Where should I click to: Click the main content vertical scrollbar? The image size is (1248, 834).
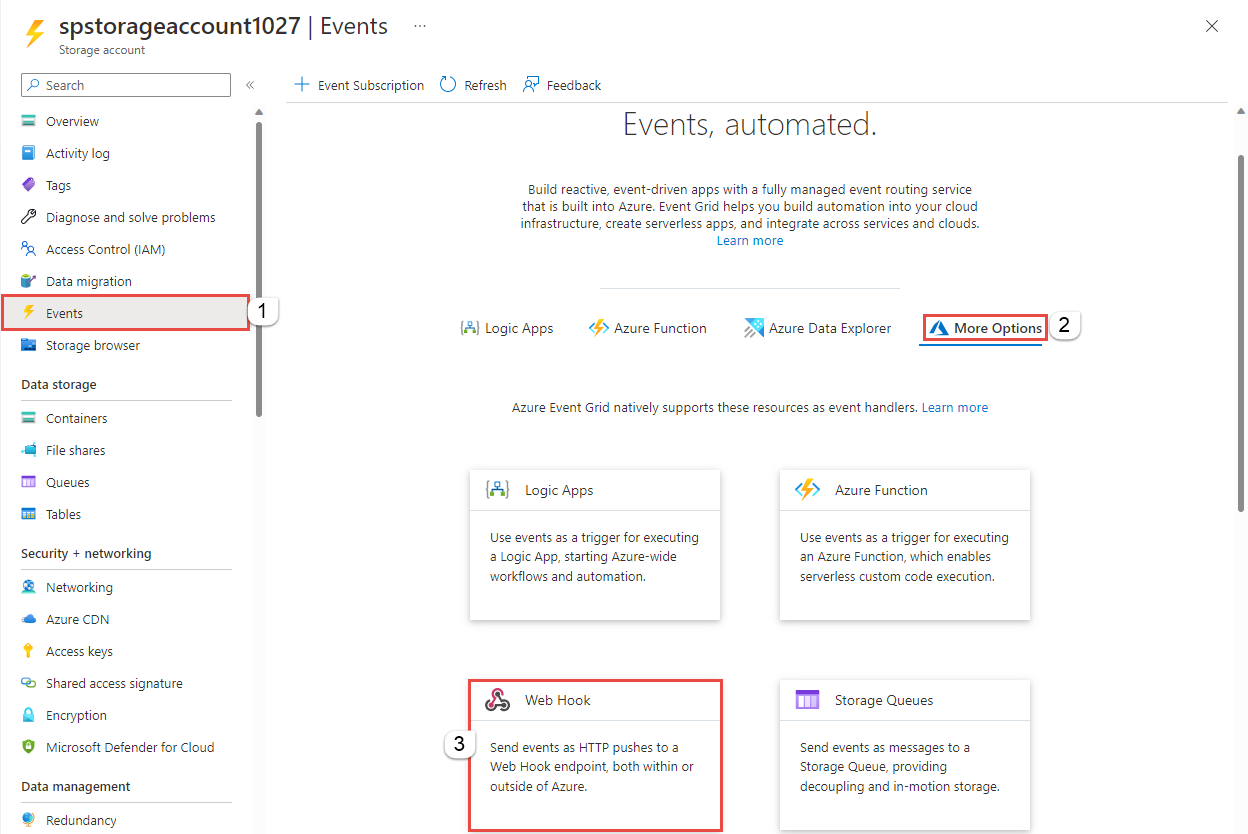1242,335
